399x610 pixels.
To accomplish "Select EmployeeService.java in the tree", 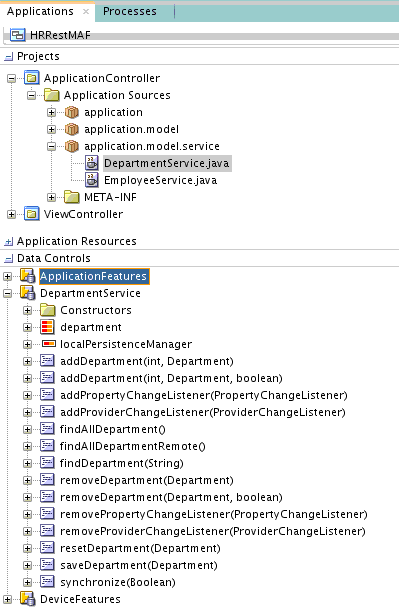I will 161,180.
